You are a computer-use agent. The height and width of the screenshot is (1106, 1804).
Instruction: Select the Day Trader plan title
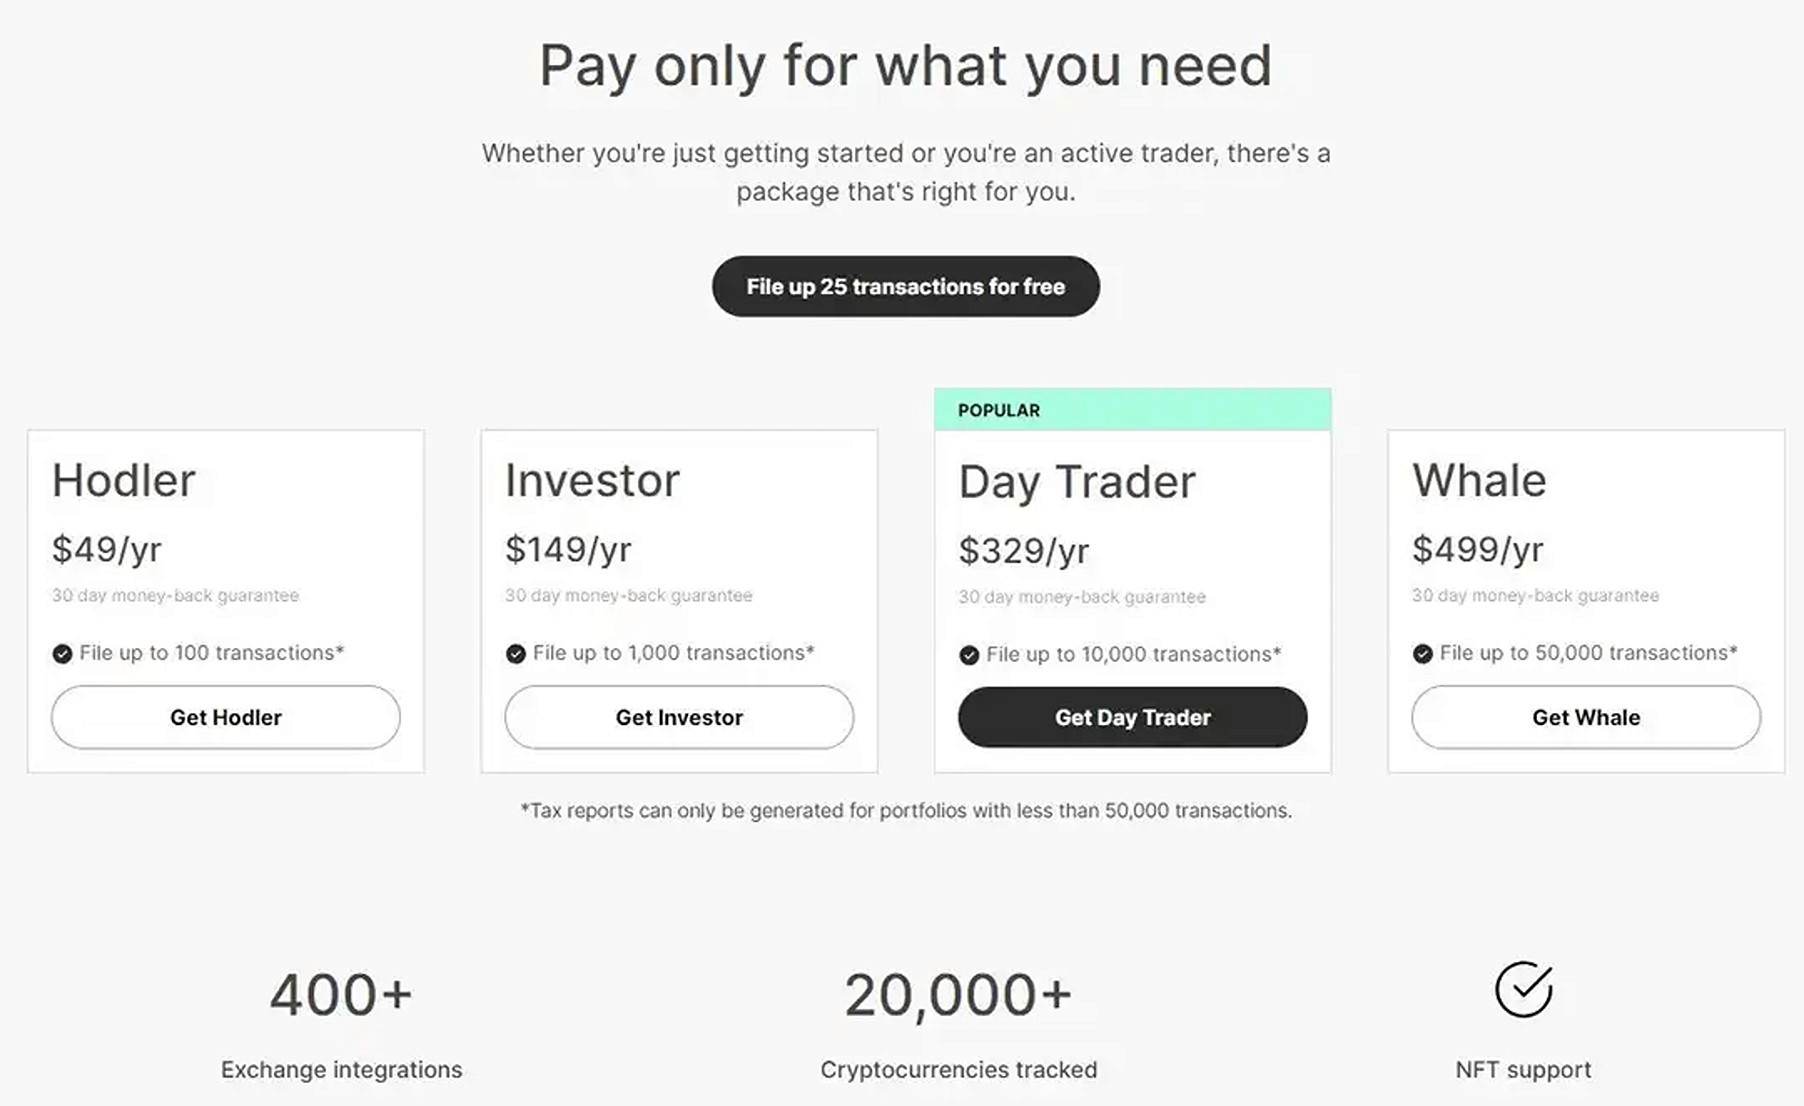point(1077,482)
